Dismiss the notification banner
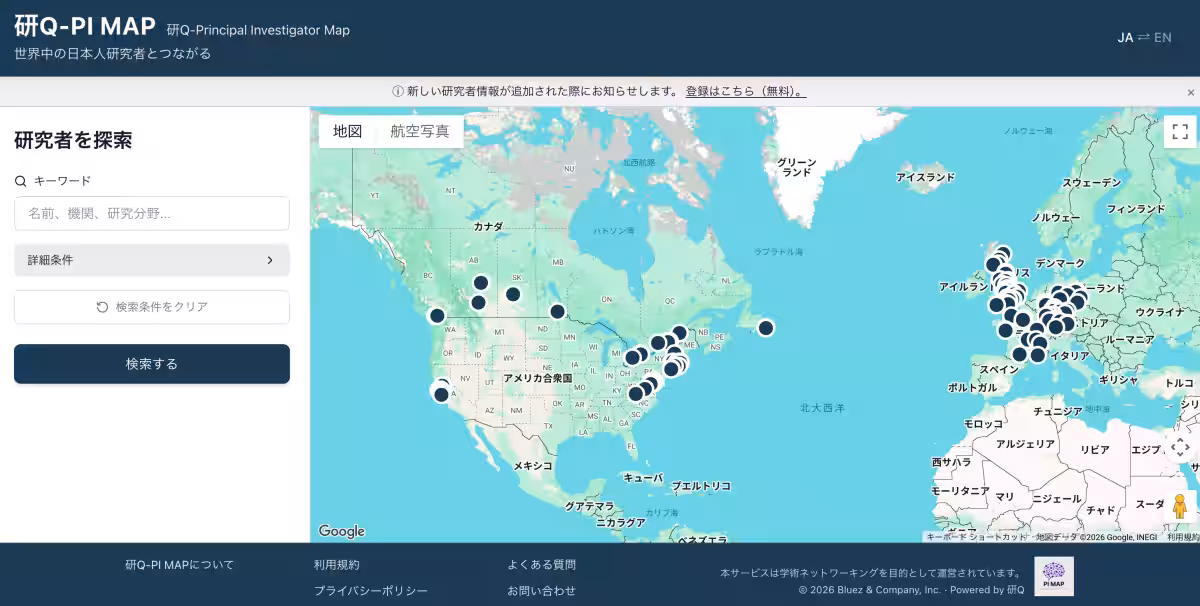Image resolution: width=1200 pixels, height=606 pixels. pos(1190,92)
